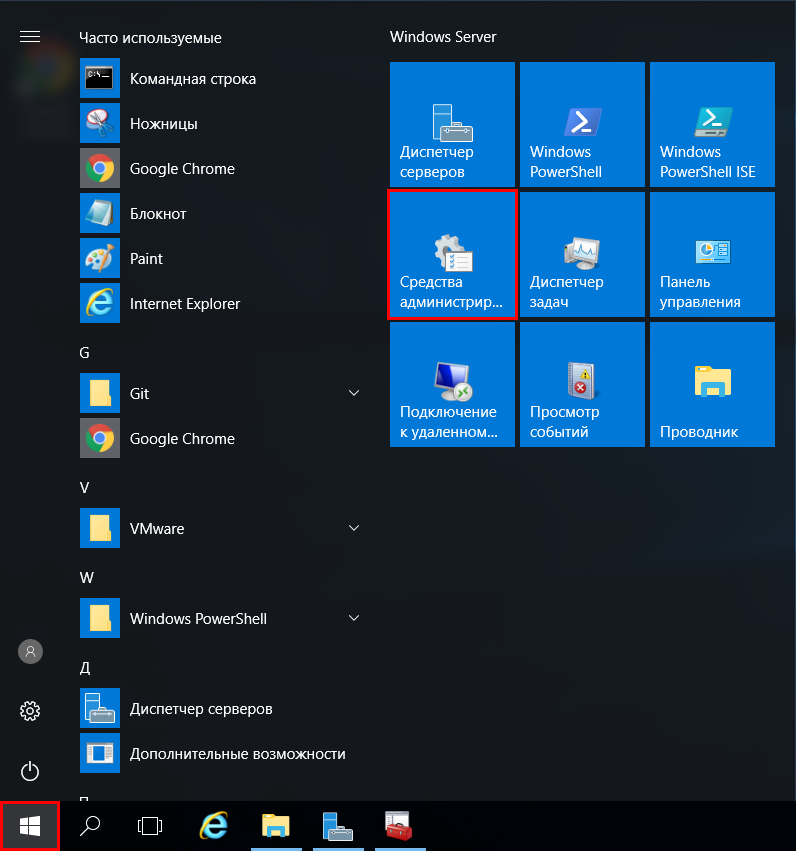This screenshot has height=851, width=796.
Task: Click the power button in the Start menu
Action: pyautogui.click(x=30, y=771)
